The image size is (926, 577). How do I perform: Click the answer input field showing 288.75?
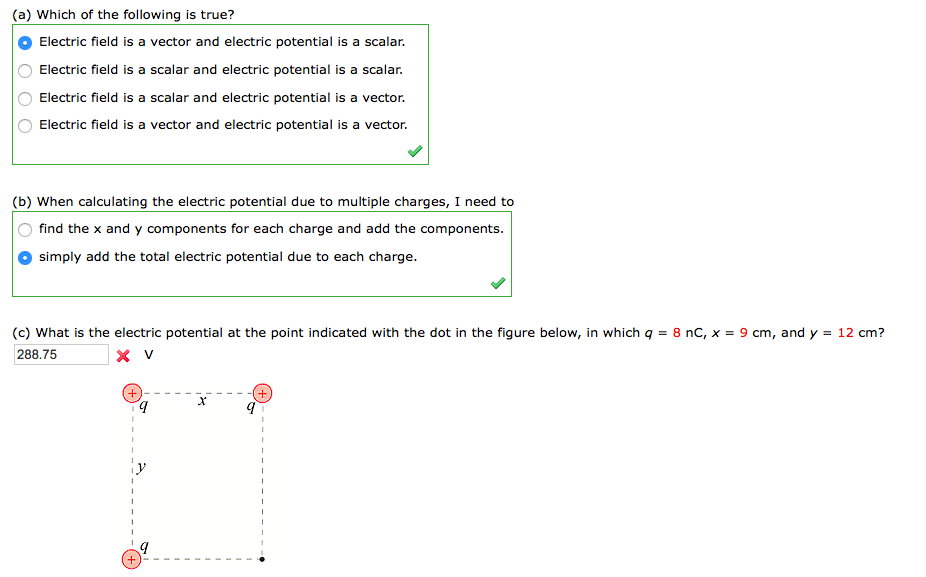(60, 354)
